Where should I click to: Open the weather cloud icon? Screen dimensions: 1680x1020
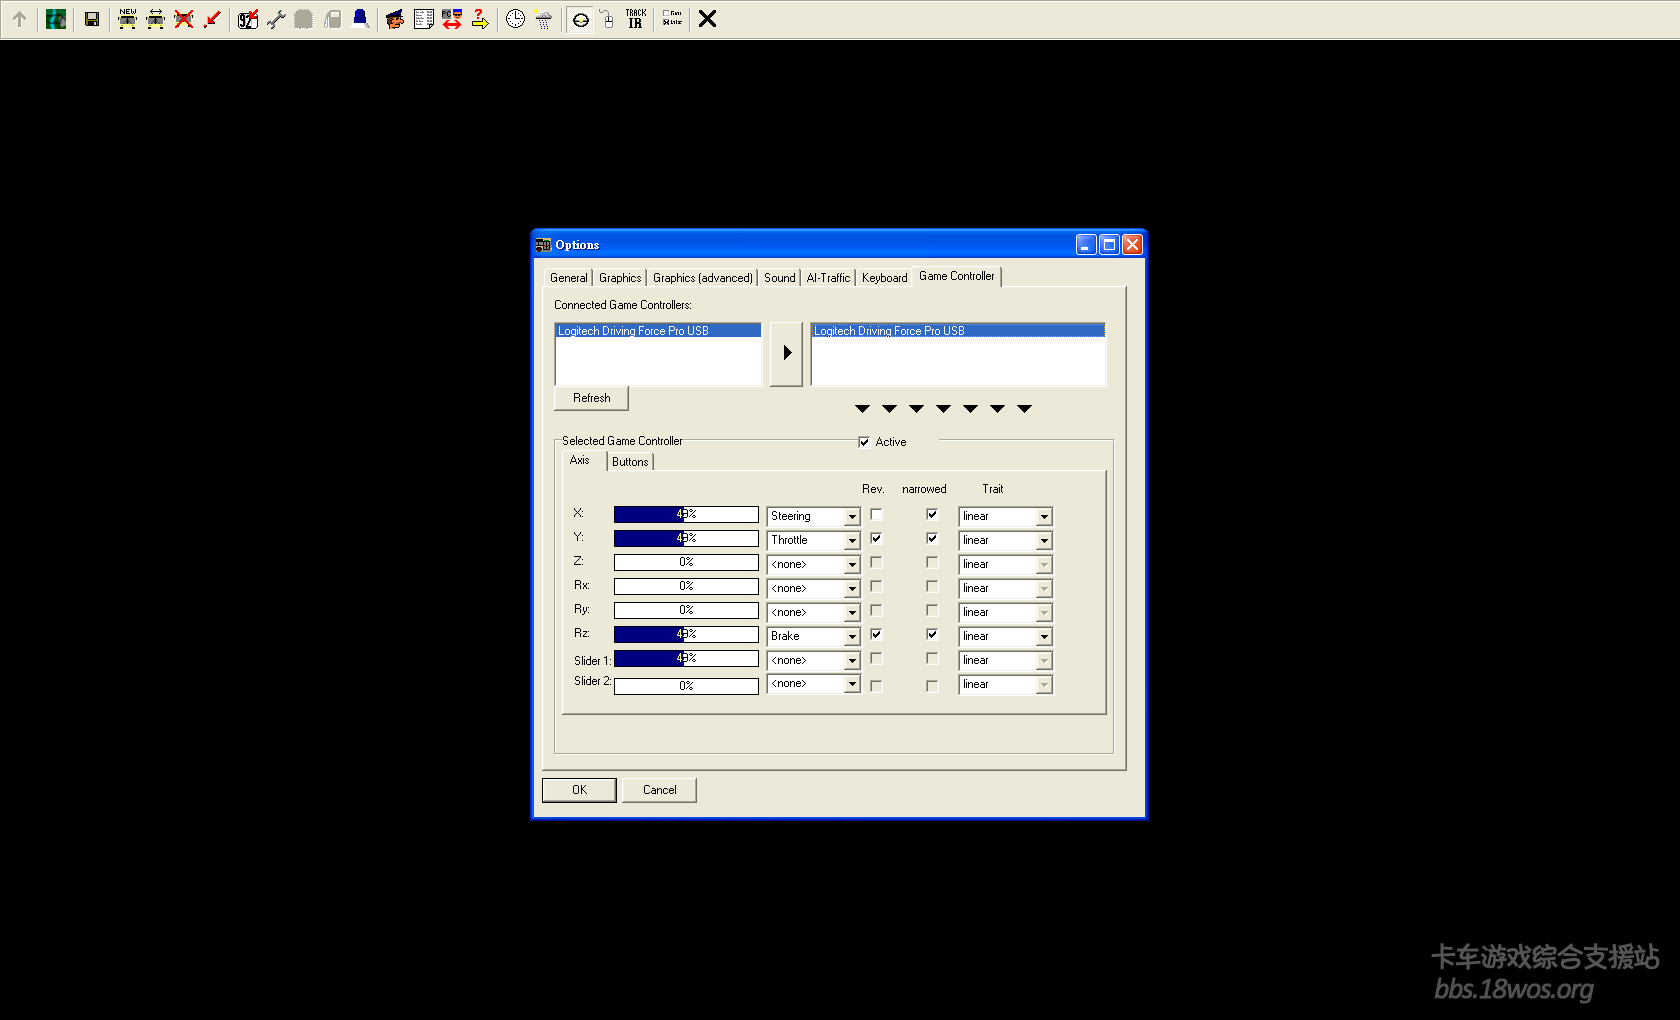543,19
